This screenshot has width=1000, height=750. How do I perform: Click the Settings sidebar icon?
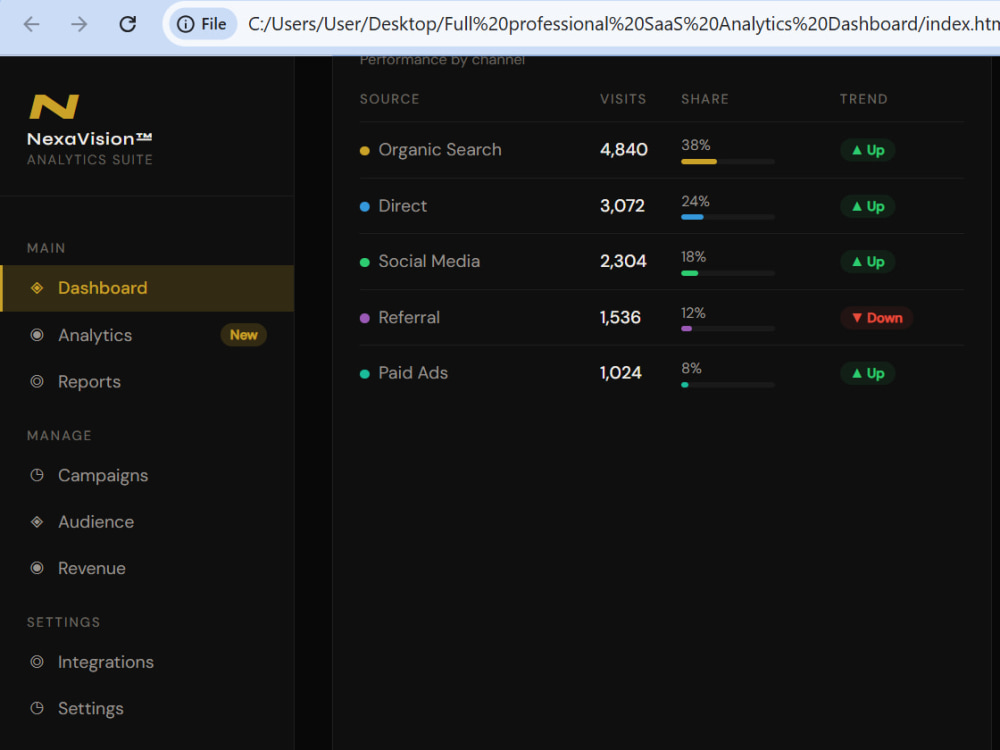click(37, 708)
